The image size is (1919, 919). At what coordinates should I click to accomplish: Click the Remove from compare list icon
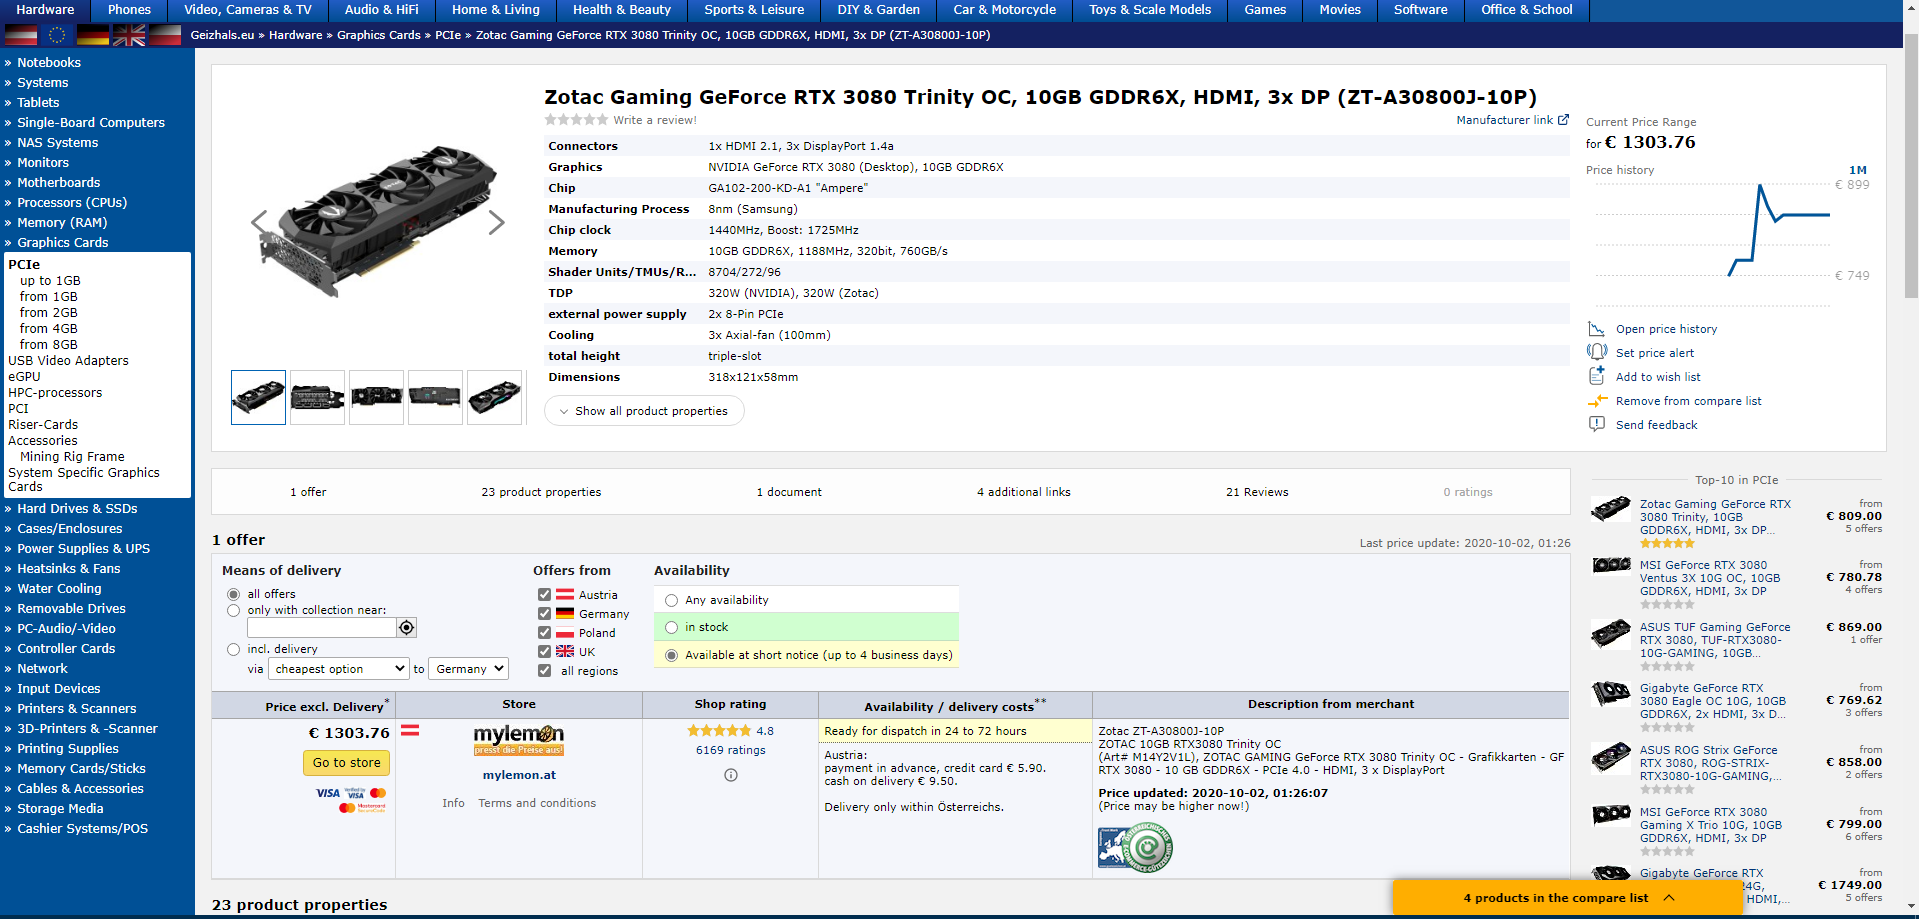tap(1597, 401)
